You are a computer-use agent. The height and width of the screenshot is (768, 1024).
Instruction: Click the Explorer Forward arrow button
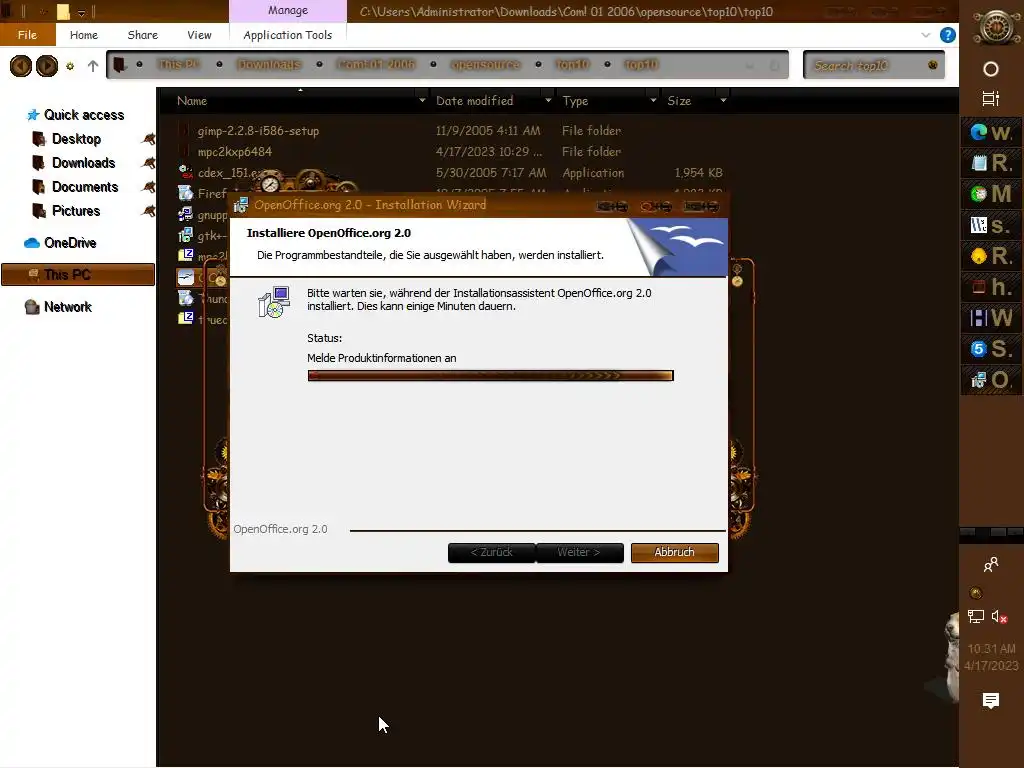coord(47,65)
